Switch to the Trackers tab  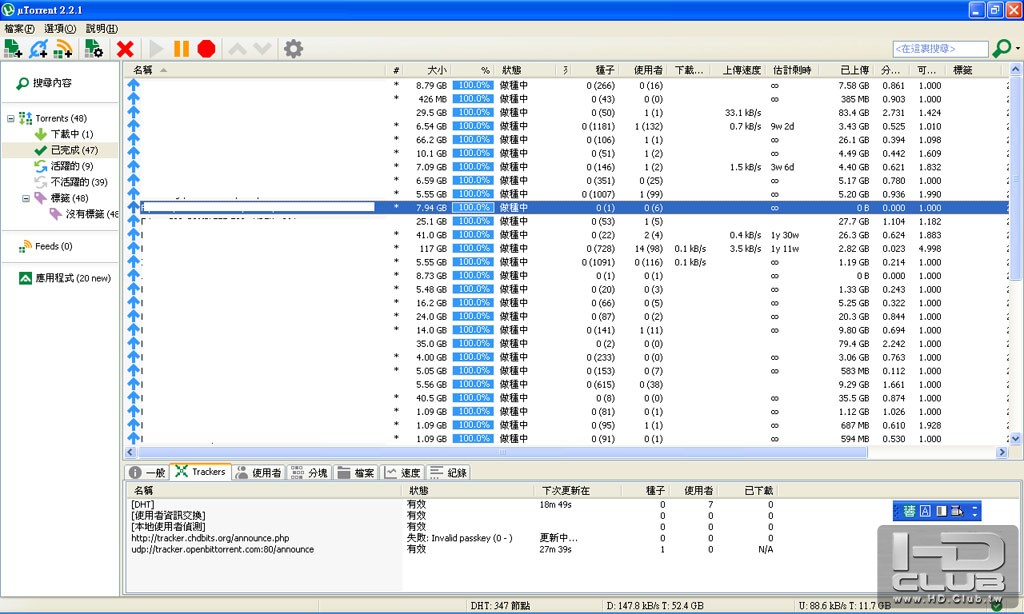click(x=200, y=472)
